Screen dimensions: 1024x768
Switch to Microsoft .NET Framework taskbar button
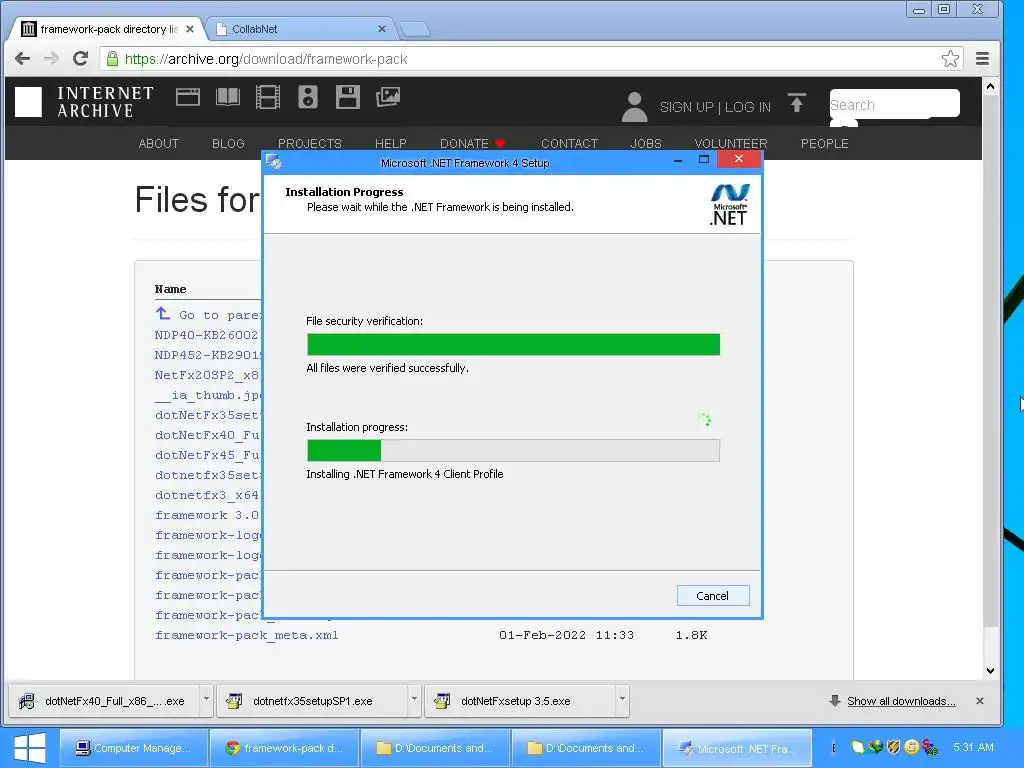[x=737, y=748]
